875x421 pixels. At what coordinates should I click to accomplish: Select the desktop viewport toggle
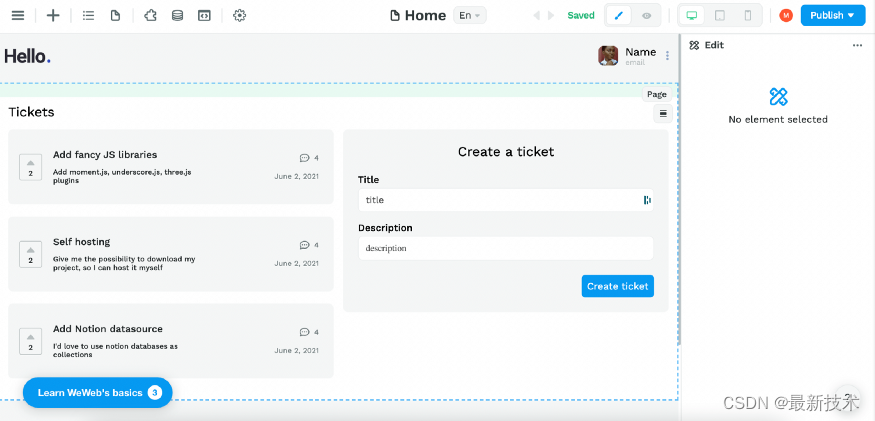coord(692,16)
